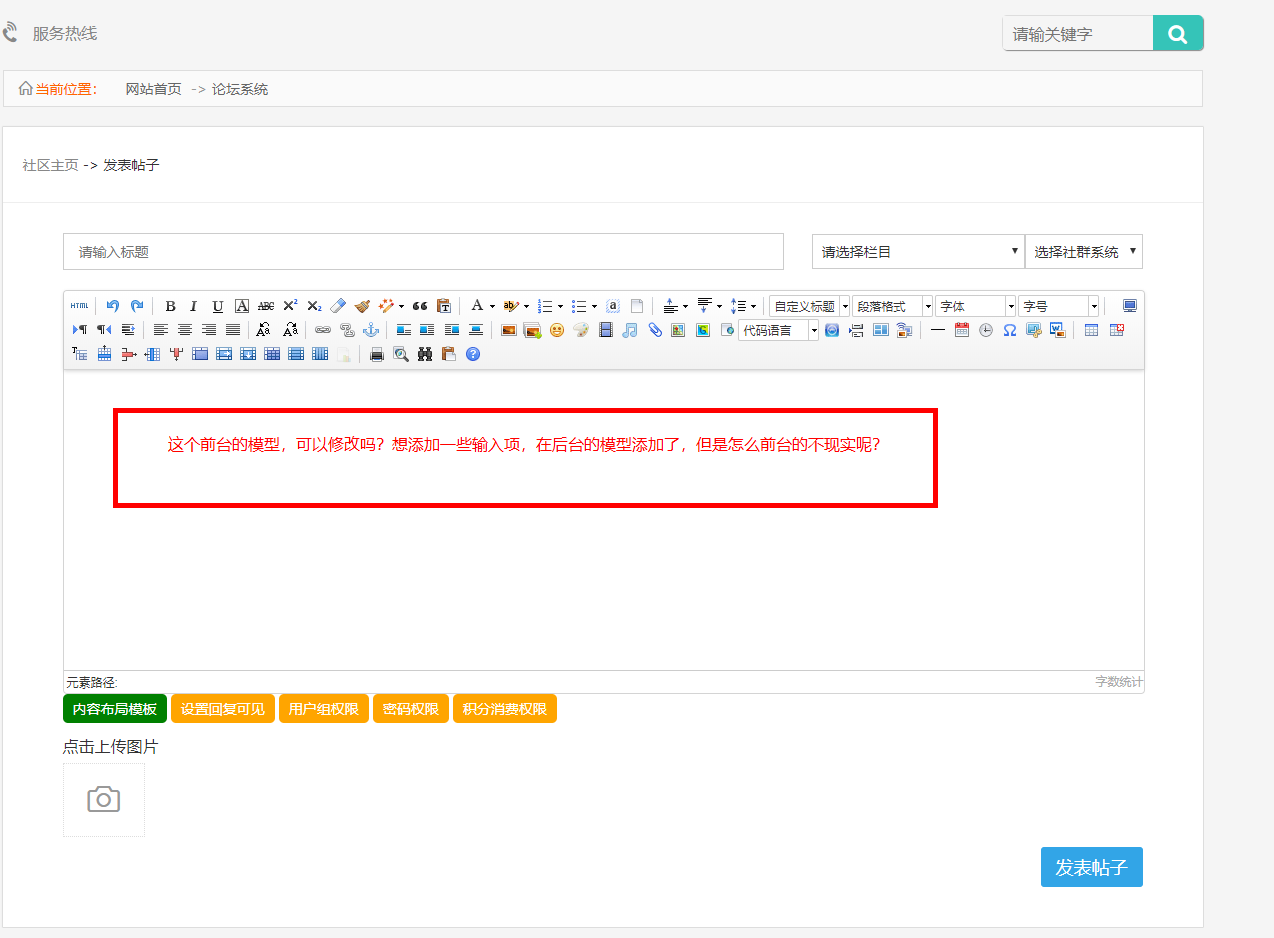The image size is (1274, 938).
Task: Click the undo arrow icon
Action: tap(113, 306)
